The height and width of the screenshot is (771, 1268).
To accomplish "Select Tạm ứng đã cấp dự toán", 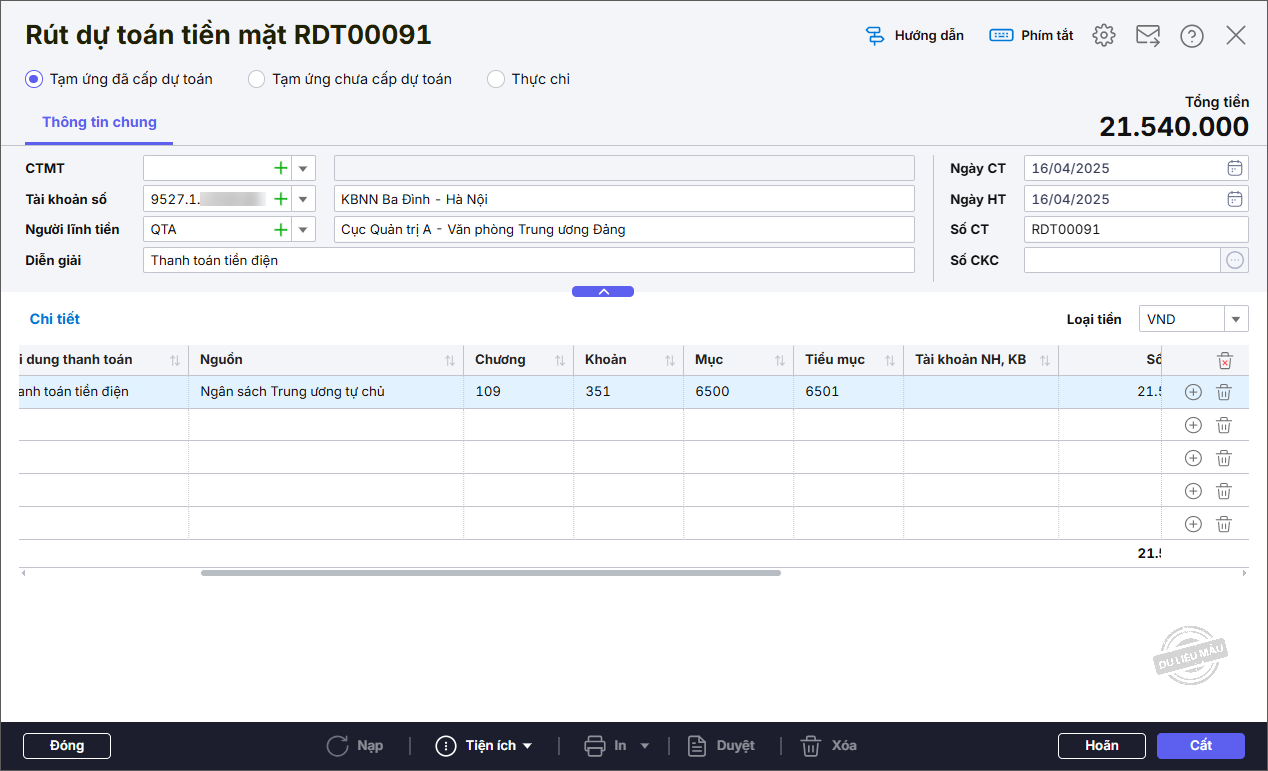I will click(x=34, y=79).
